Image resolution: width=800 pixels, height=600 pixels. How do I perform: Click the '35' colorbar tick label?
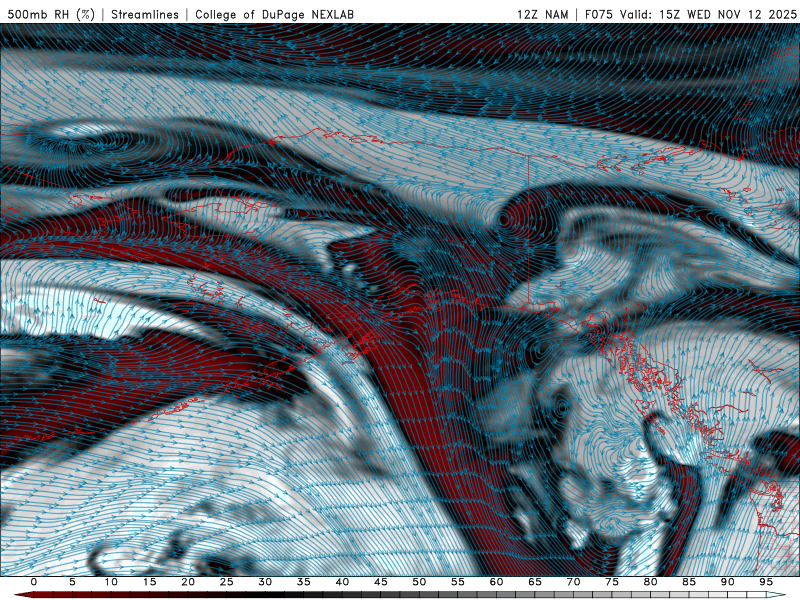click(x=304, y=582)
